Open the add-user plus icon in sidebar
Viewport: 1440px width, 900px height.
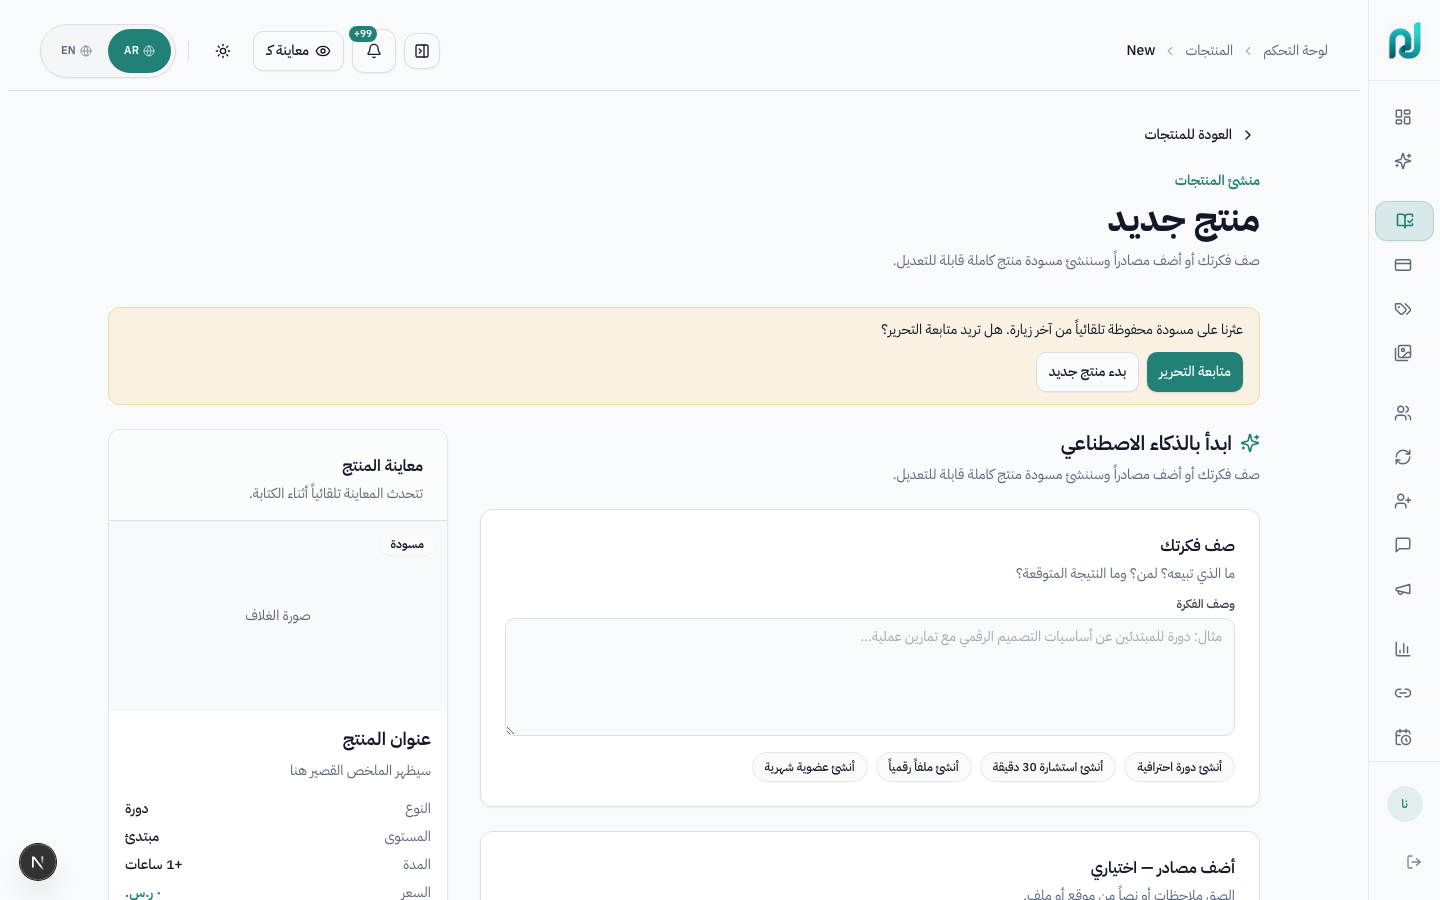coord(1403,501)
